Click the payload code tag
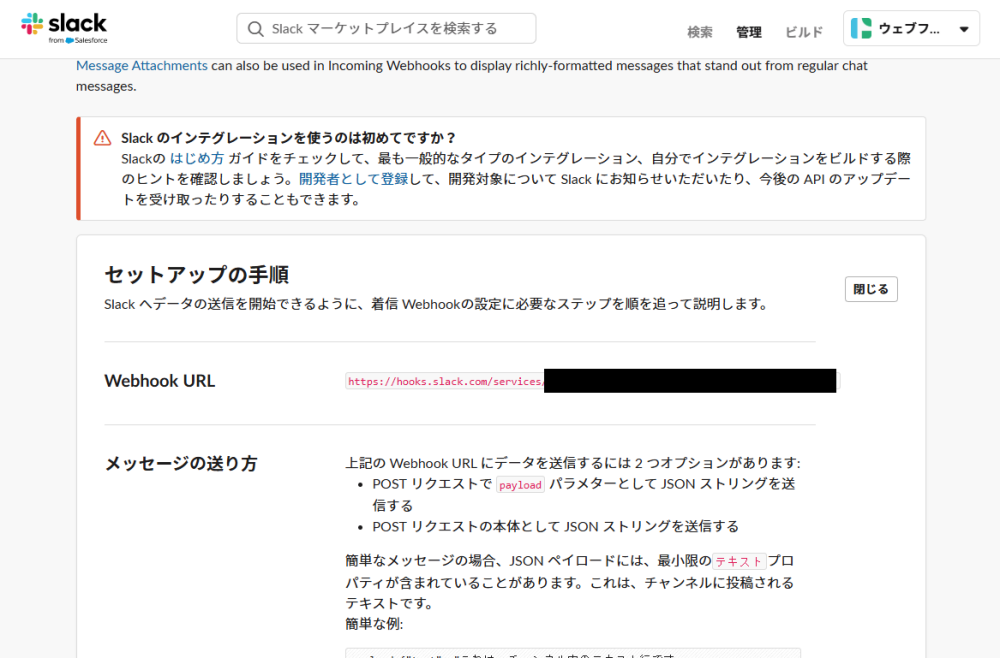 [x=520, y=485]
